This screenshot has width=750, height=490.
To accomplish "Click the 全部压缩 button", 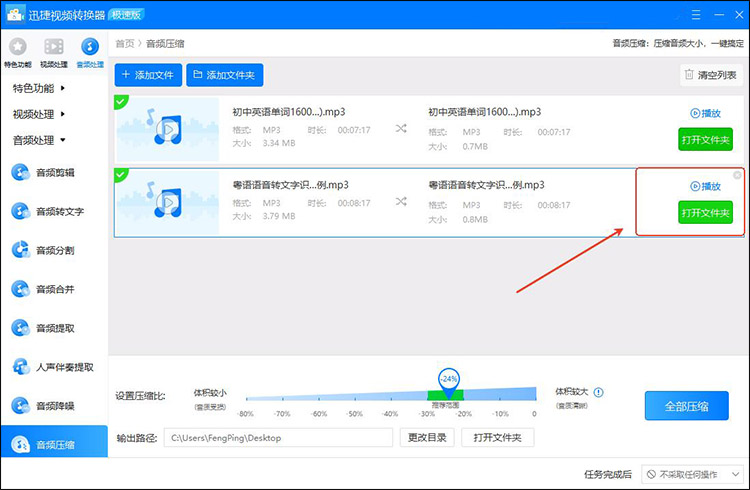I will (x=686, y=406).
